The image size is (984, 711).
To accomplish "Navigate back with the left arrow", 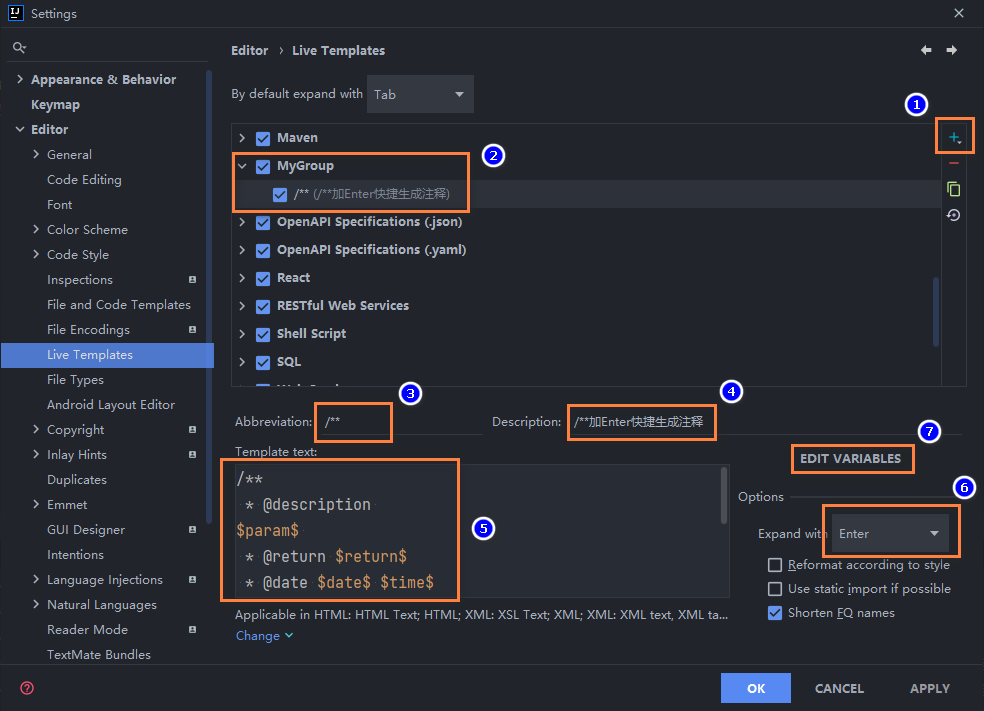I will point(926,50).
